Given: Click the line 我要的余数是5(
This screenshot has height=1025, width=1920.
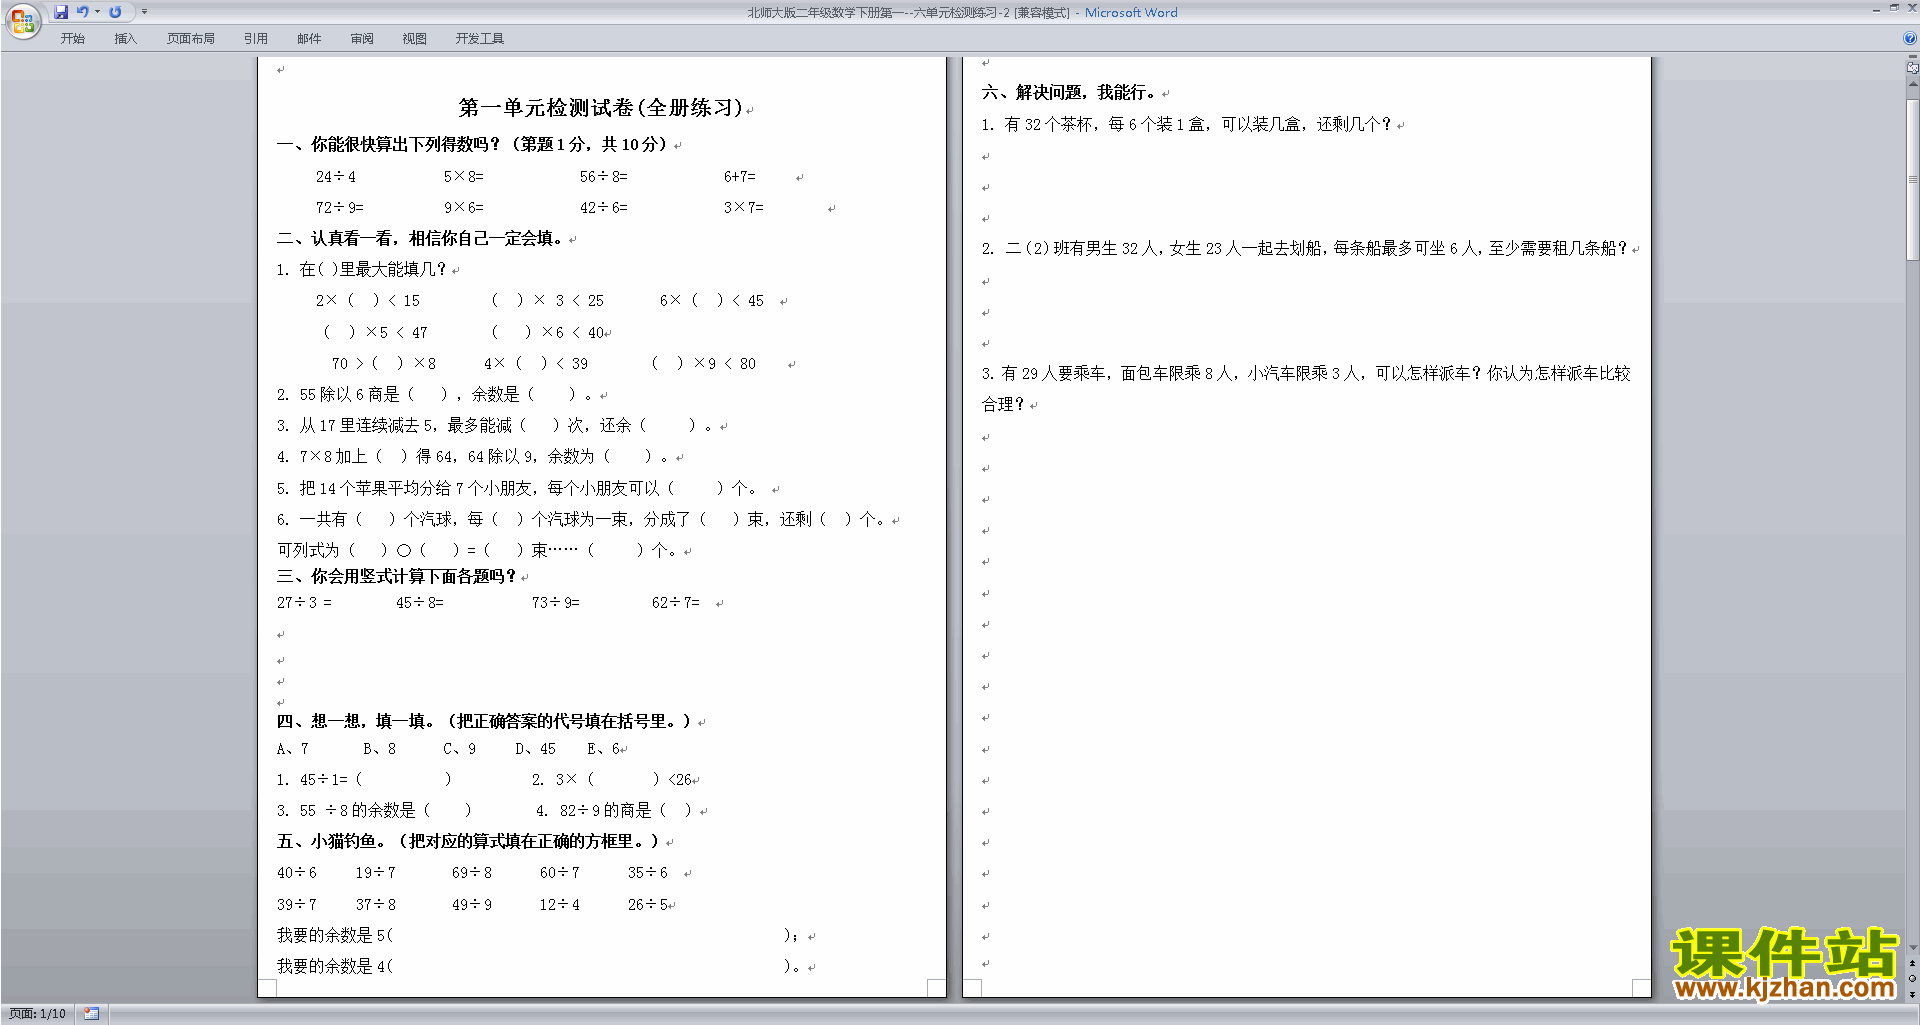Looking at the screenshot, I should point(335,936).
